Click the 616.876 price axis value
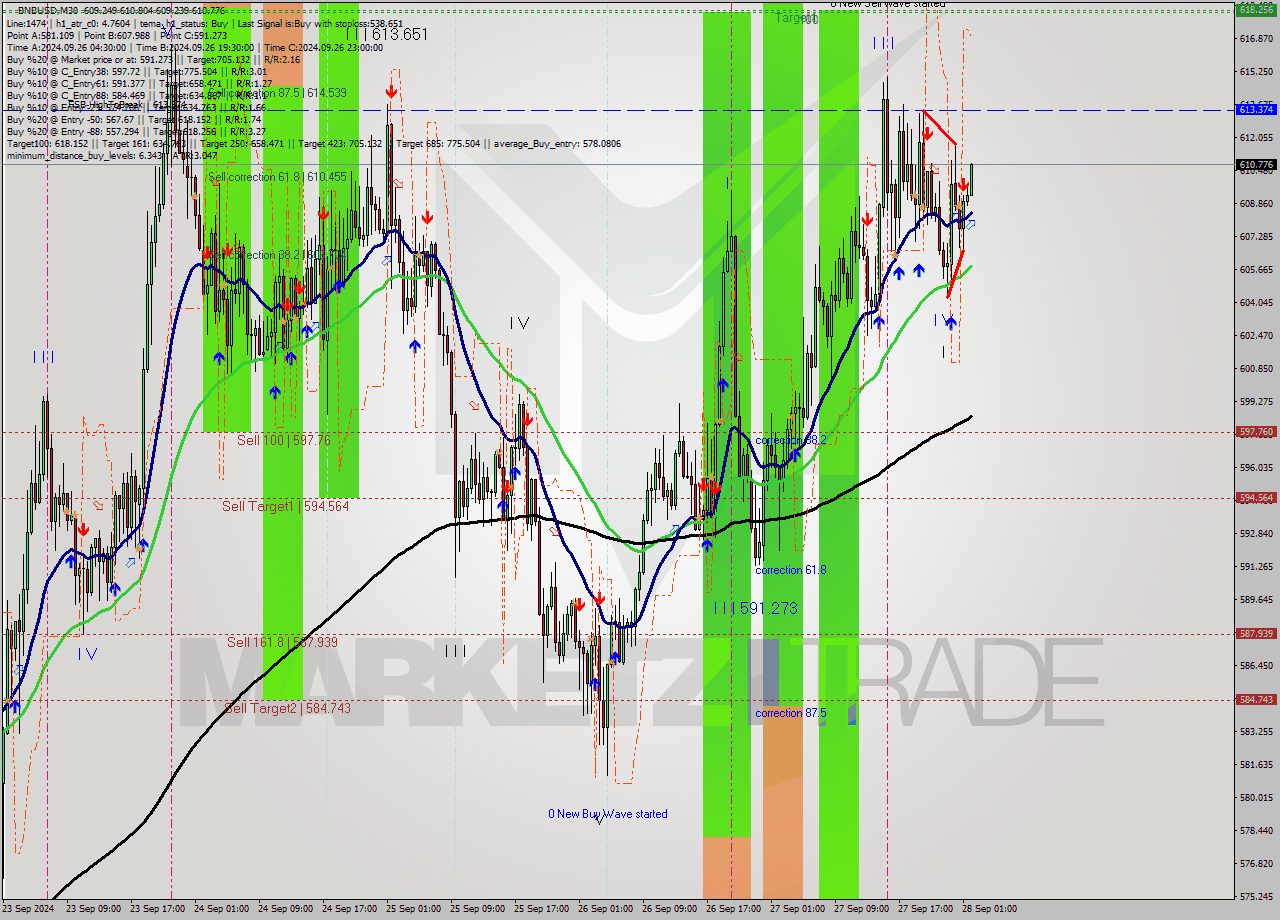The height and width of the screenshot is (920, 1280). coord(1256,38)
